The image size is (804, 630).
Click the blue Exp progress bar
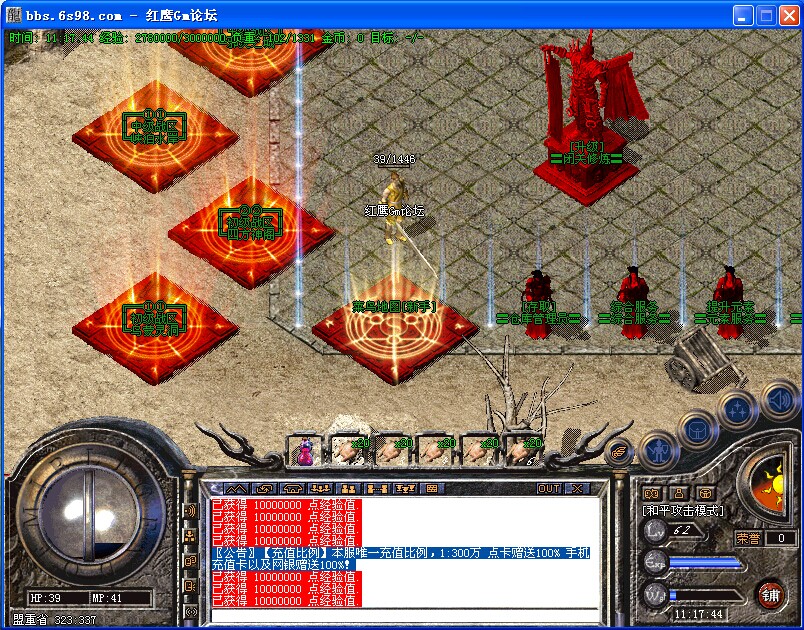(x=706, y=563)
